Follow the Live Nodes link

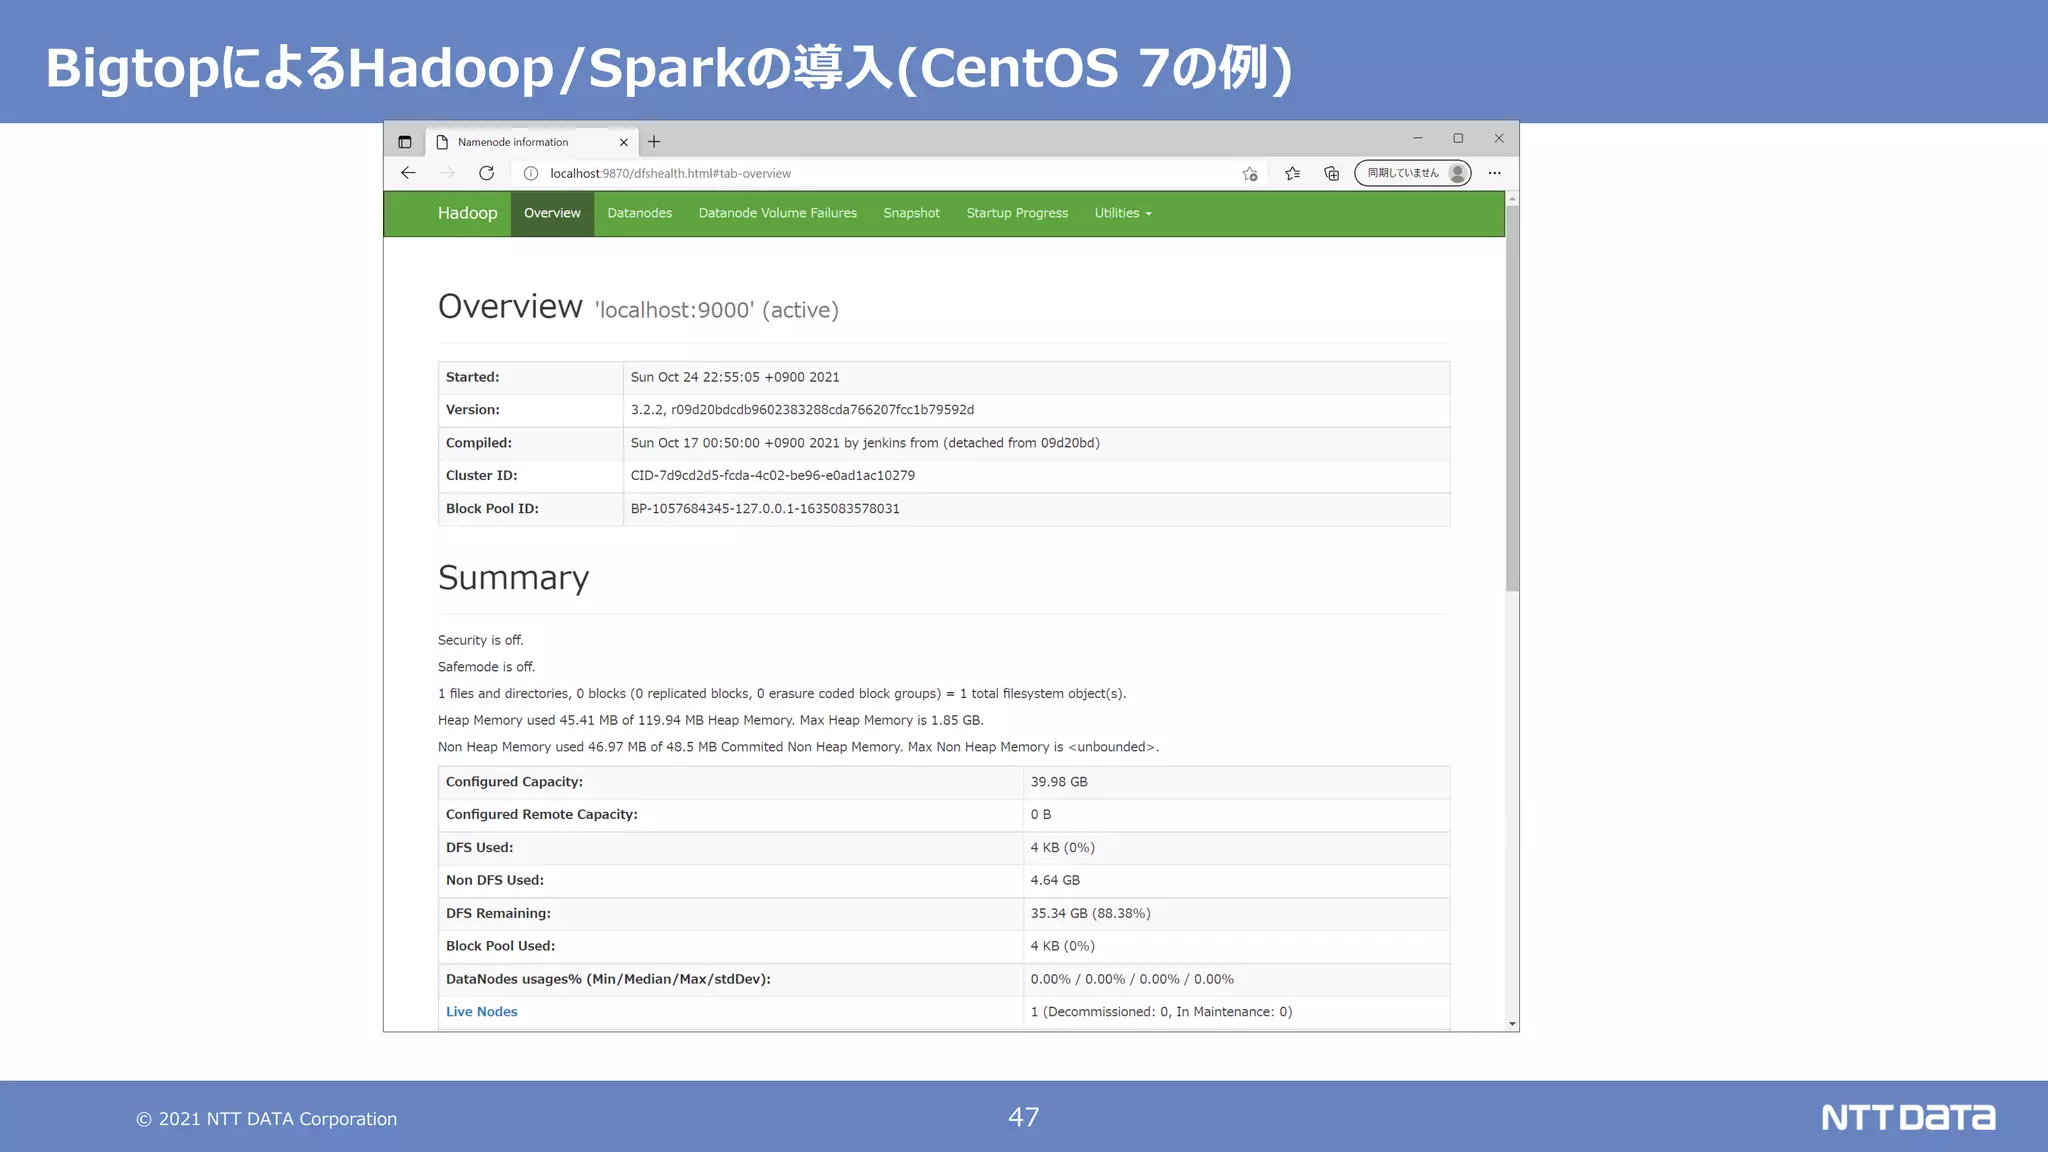[x=481, y=1012]
